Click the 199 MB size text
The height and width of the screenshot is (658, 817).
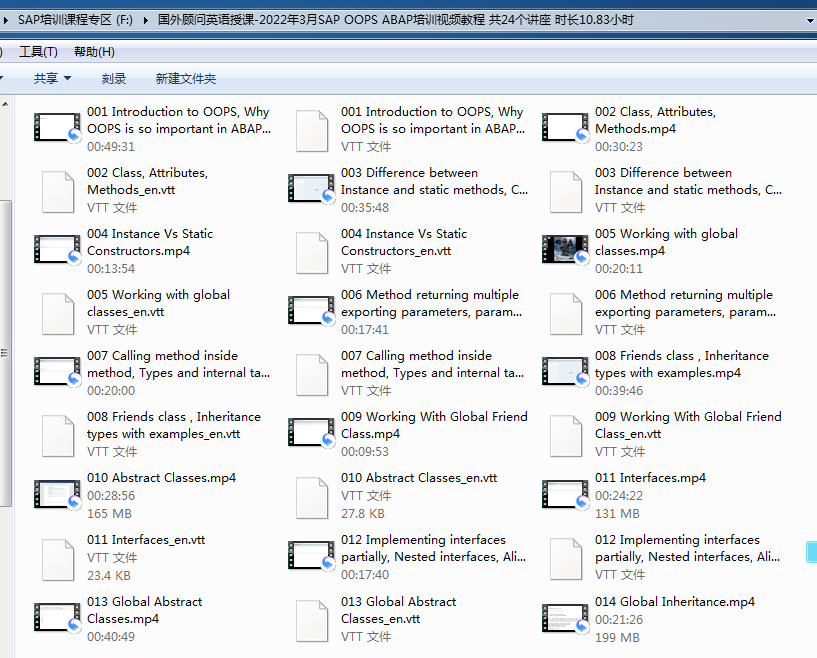[x=617, y=638]
